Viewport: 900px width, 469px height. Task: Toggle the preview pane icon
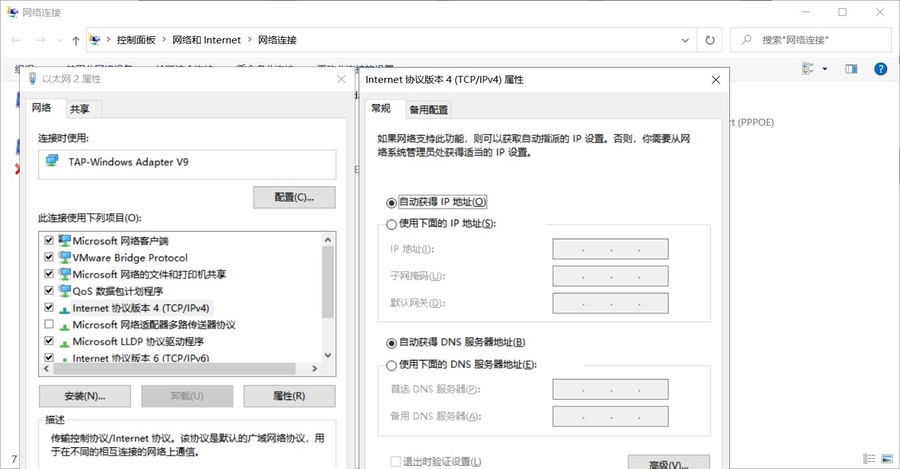[x=851, y=69]
